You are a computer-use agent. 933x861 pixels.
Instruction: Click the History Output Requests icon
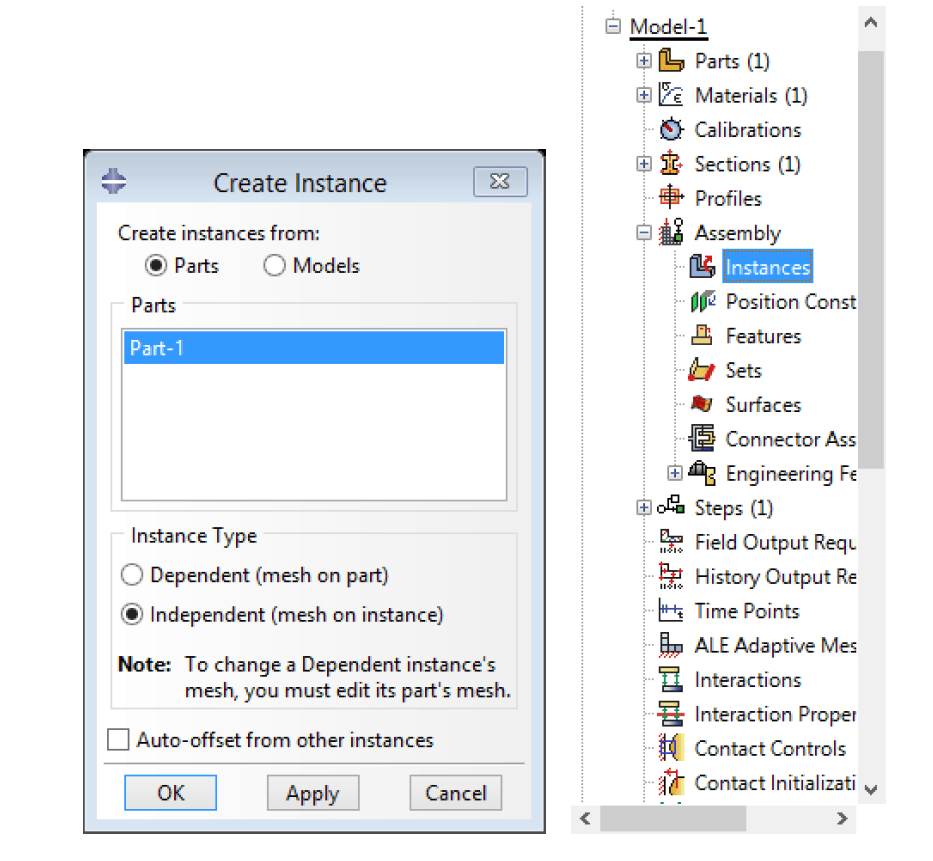pos(671,575)
